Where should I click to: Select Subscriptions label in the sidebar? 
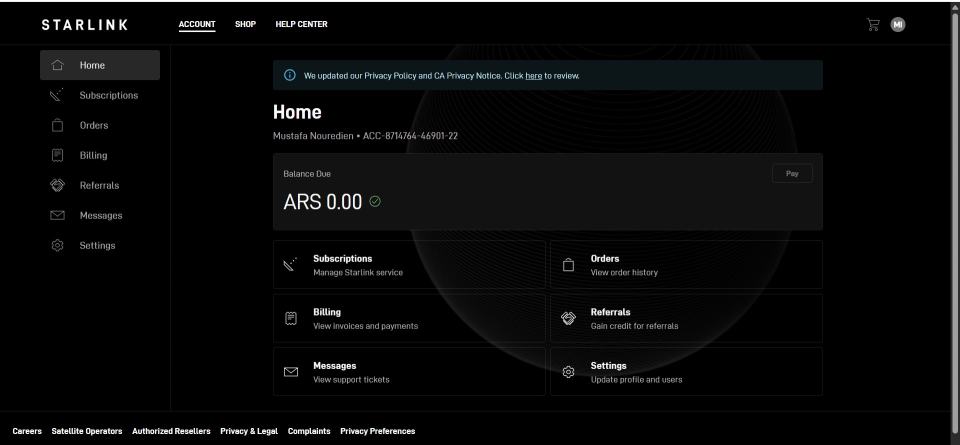pyautogui.click(x=109, y=95)
